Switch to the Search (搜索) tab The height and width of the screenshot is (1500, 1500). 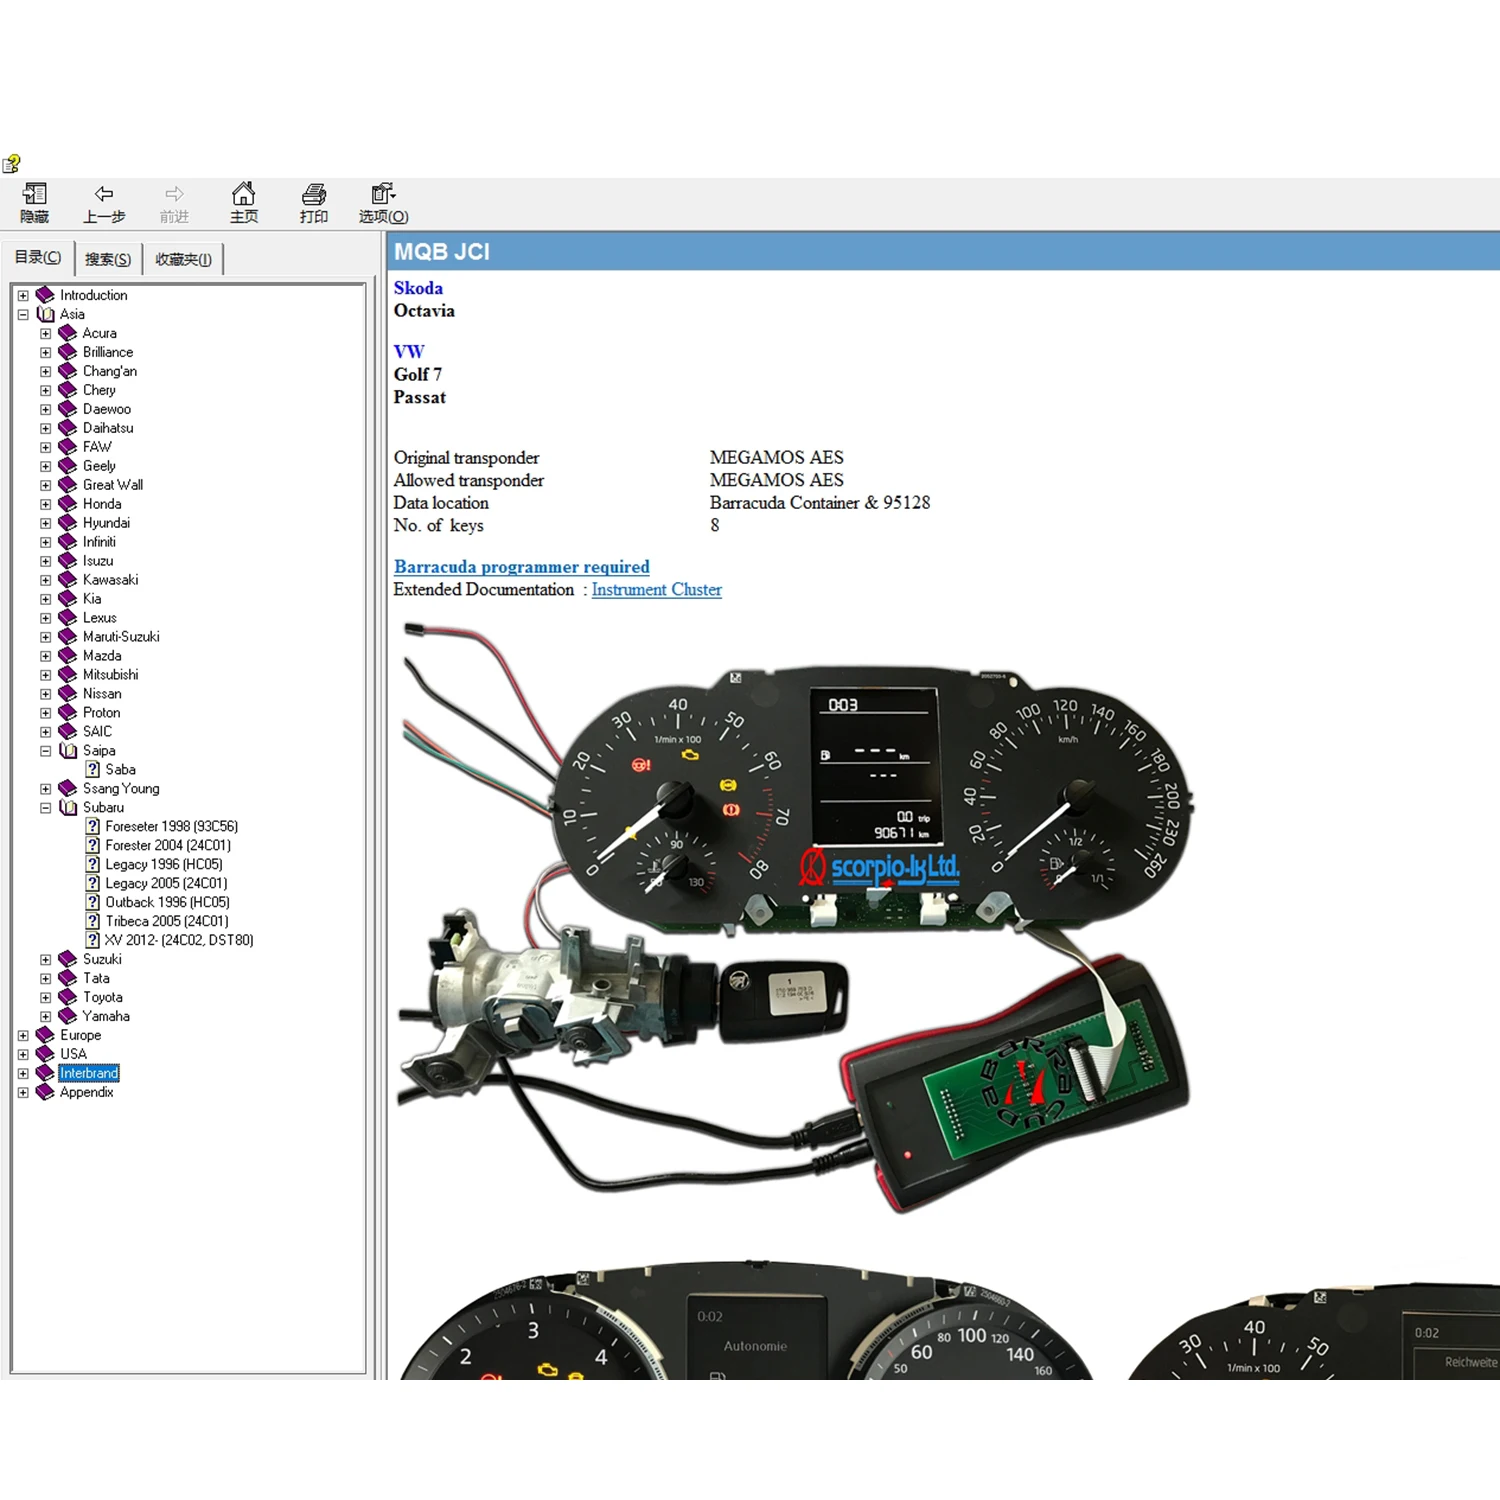tap(108, 259)
